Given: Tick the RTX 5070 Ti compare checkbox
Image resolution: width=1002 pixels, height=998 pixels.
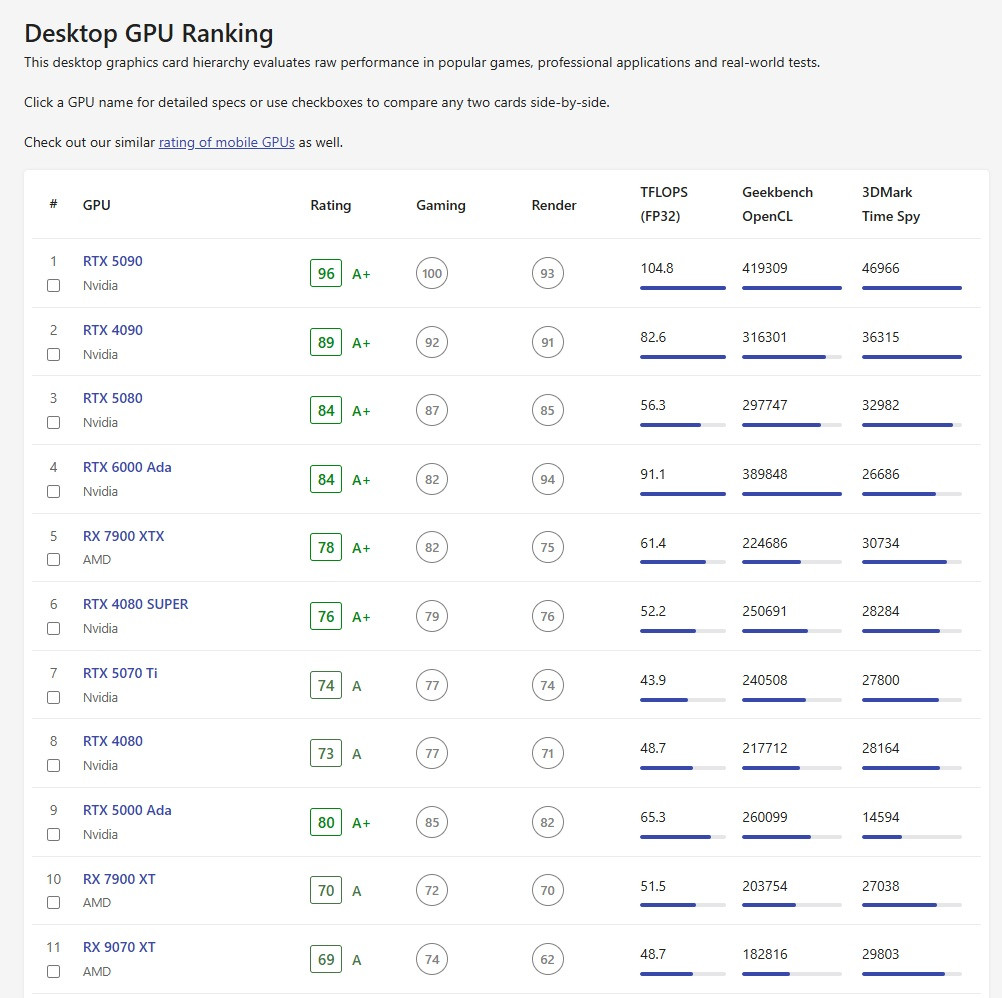Looking at the screenshot, I should point(54,698).
